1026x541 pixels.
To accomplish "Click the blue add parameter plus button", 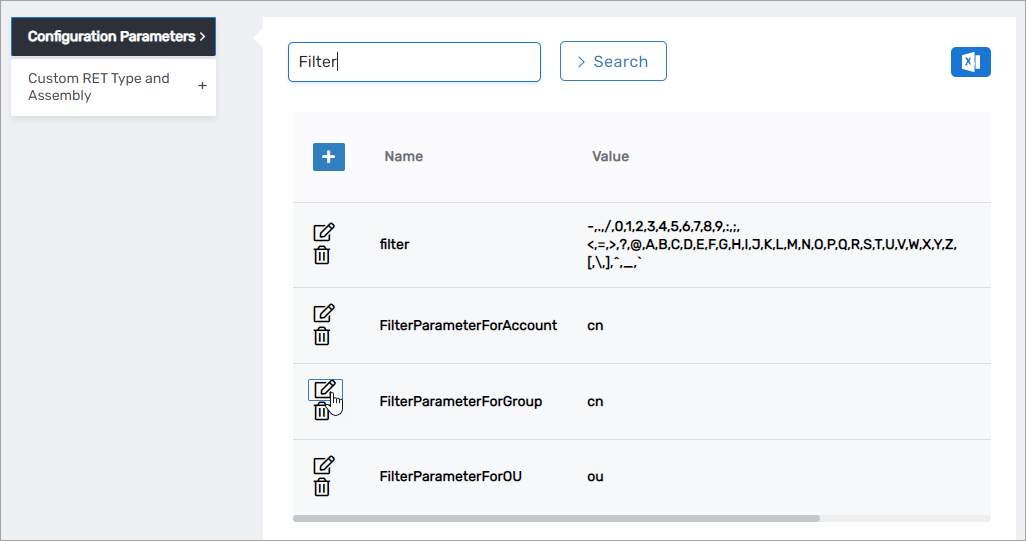I will [329, 157].
